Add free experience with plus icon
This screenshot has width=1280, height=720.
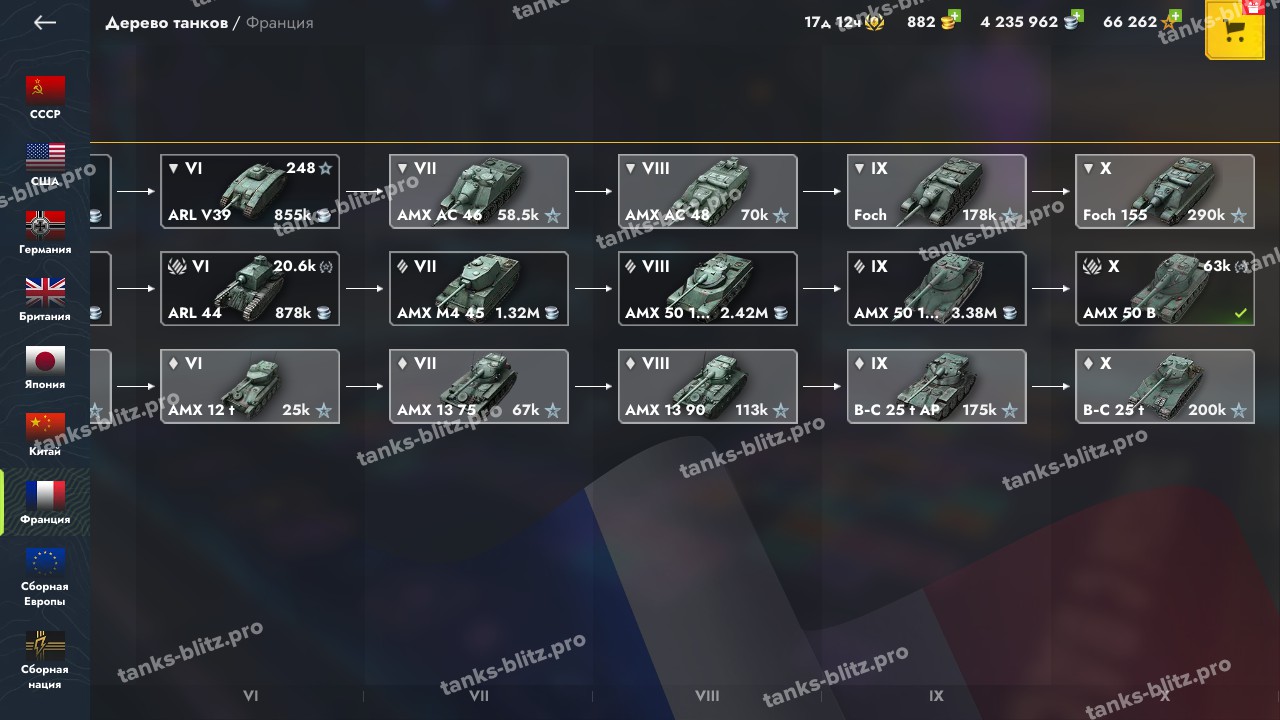tap(1174, 16)
